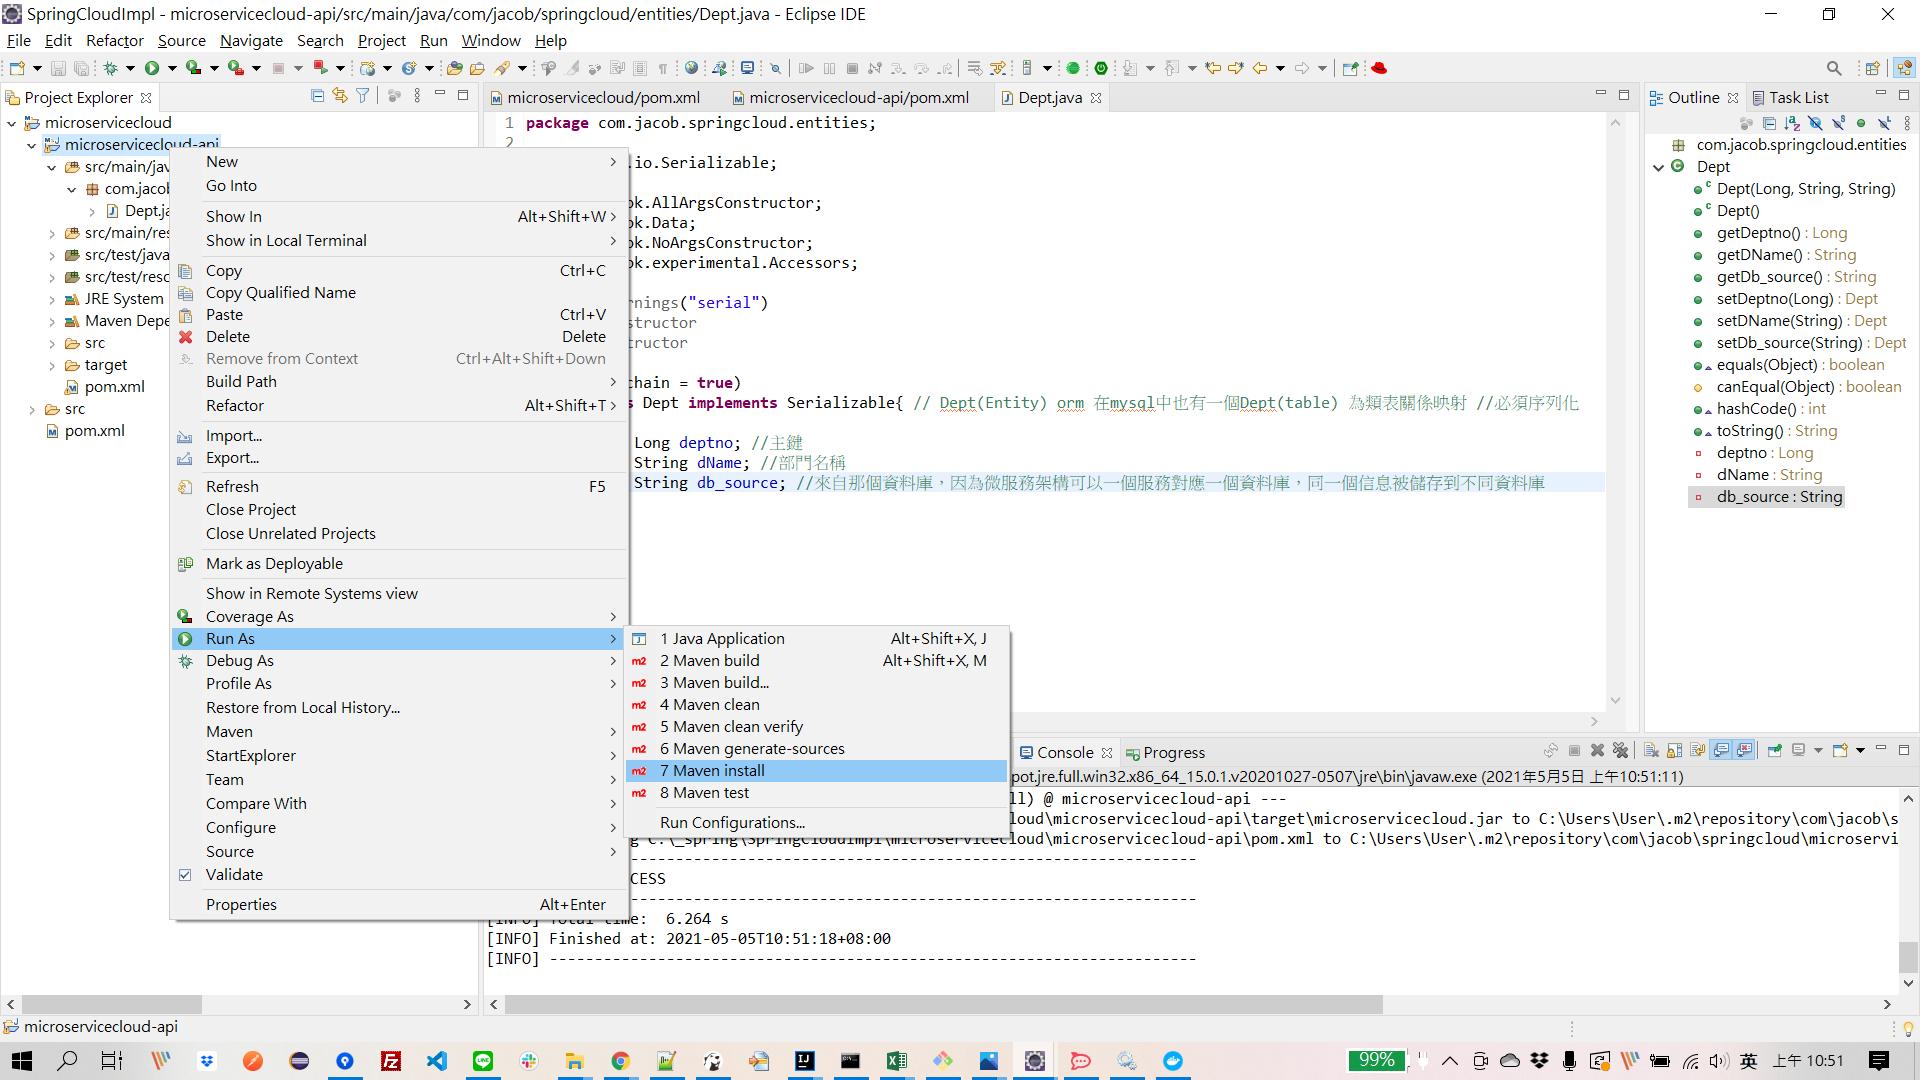1920x1080 pixels.
Task: Click Restore from Local History...
Action: pos(400,707)
